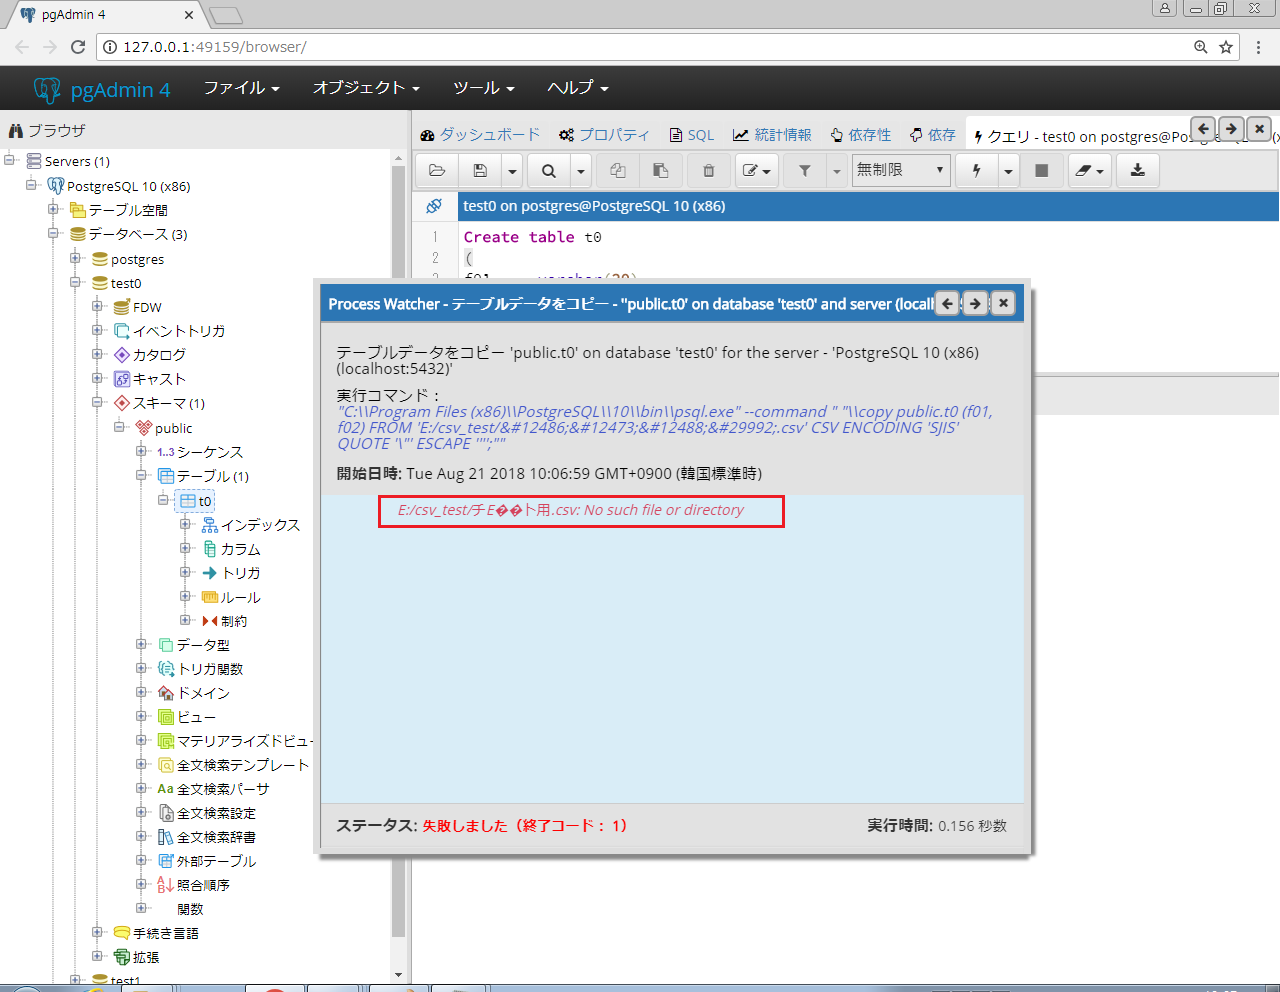Click the paste toolbar icon
The height and width of the screenshot is (992, 1280).
[x=661, y=171]
